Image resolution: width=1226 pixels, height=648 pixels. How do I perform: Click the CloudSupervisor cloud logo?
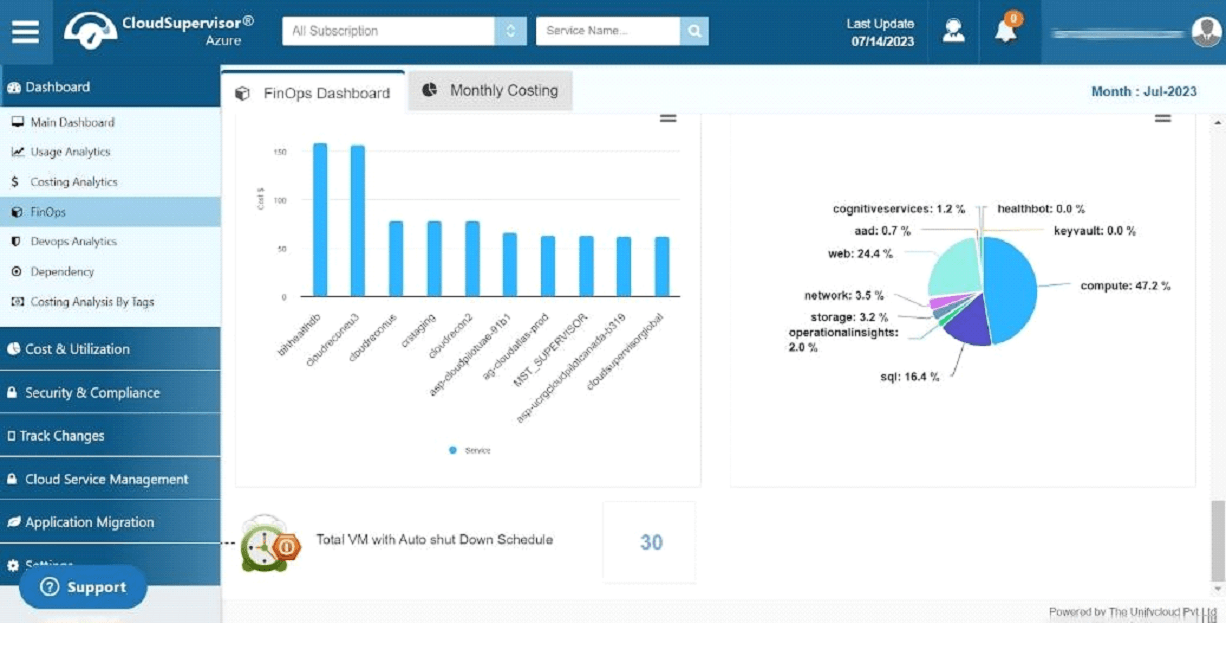pos(90,31)
